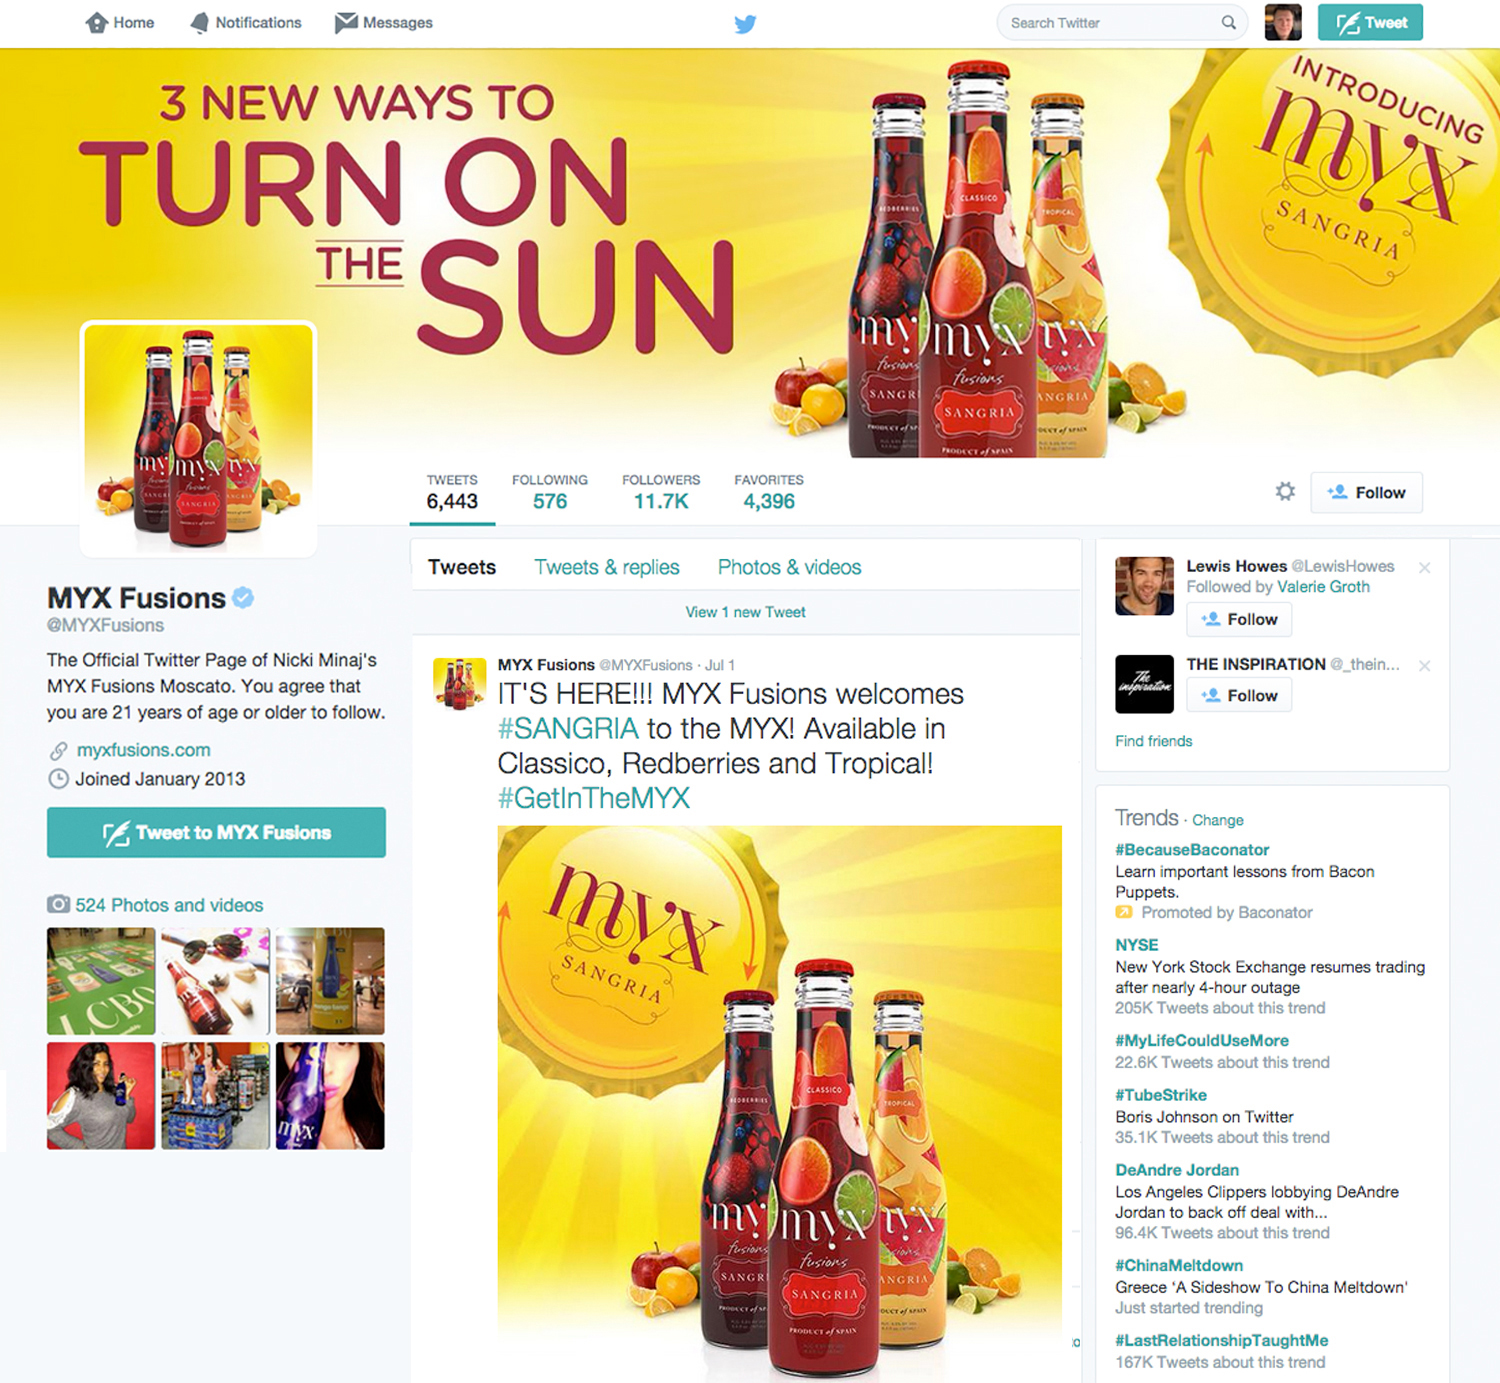
Task: View the Followers 11.7K list
Action: pyautogui.click(x=661, y=493)
